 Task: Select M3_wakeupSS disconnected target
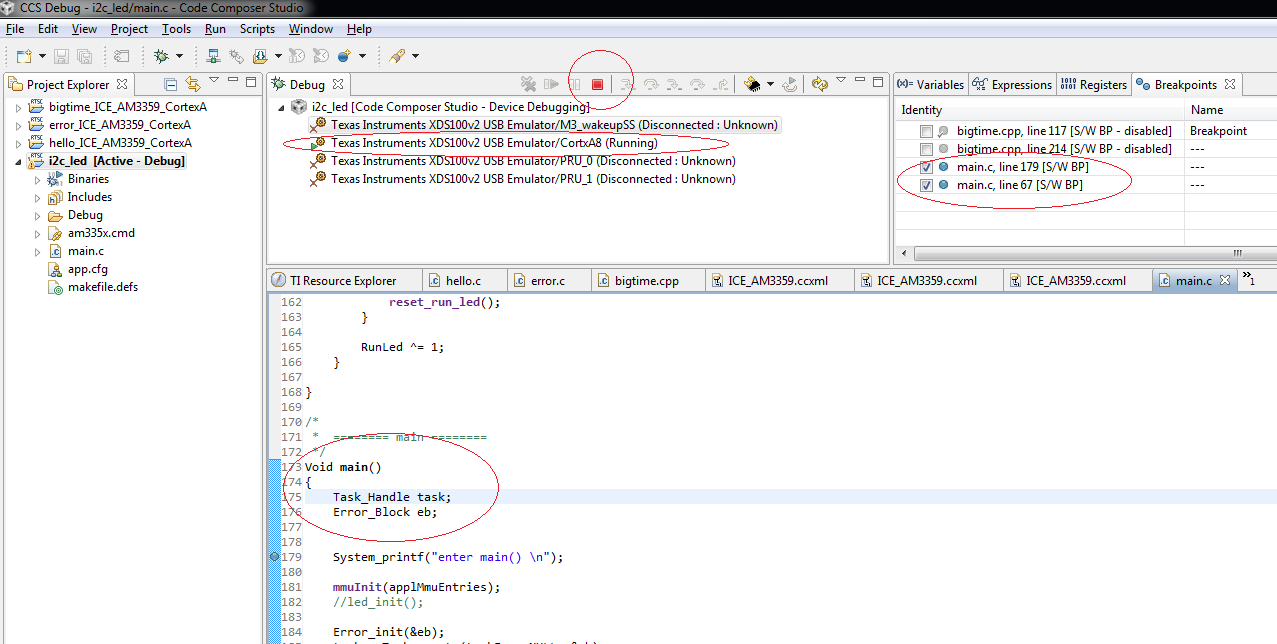tap(544, 125)
